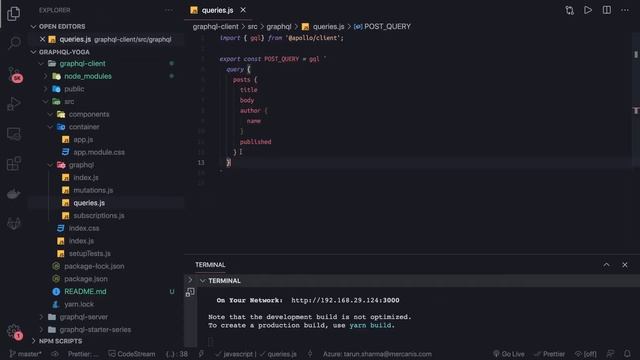Open index.css file

84,228
